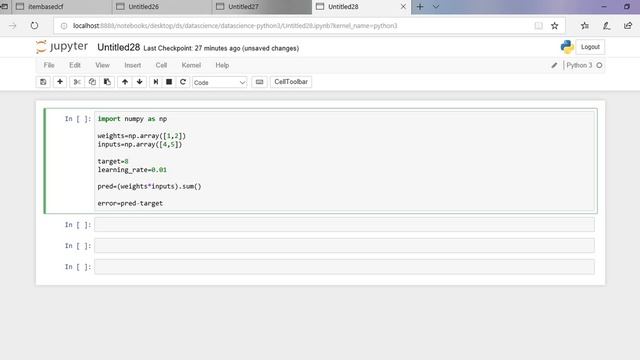Click the Last Checkpoint status text

(221, 48)
